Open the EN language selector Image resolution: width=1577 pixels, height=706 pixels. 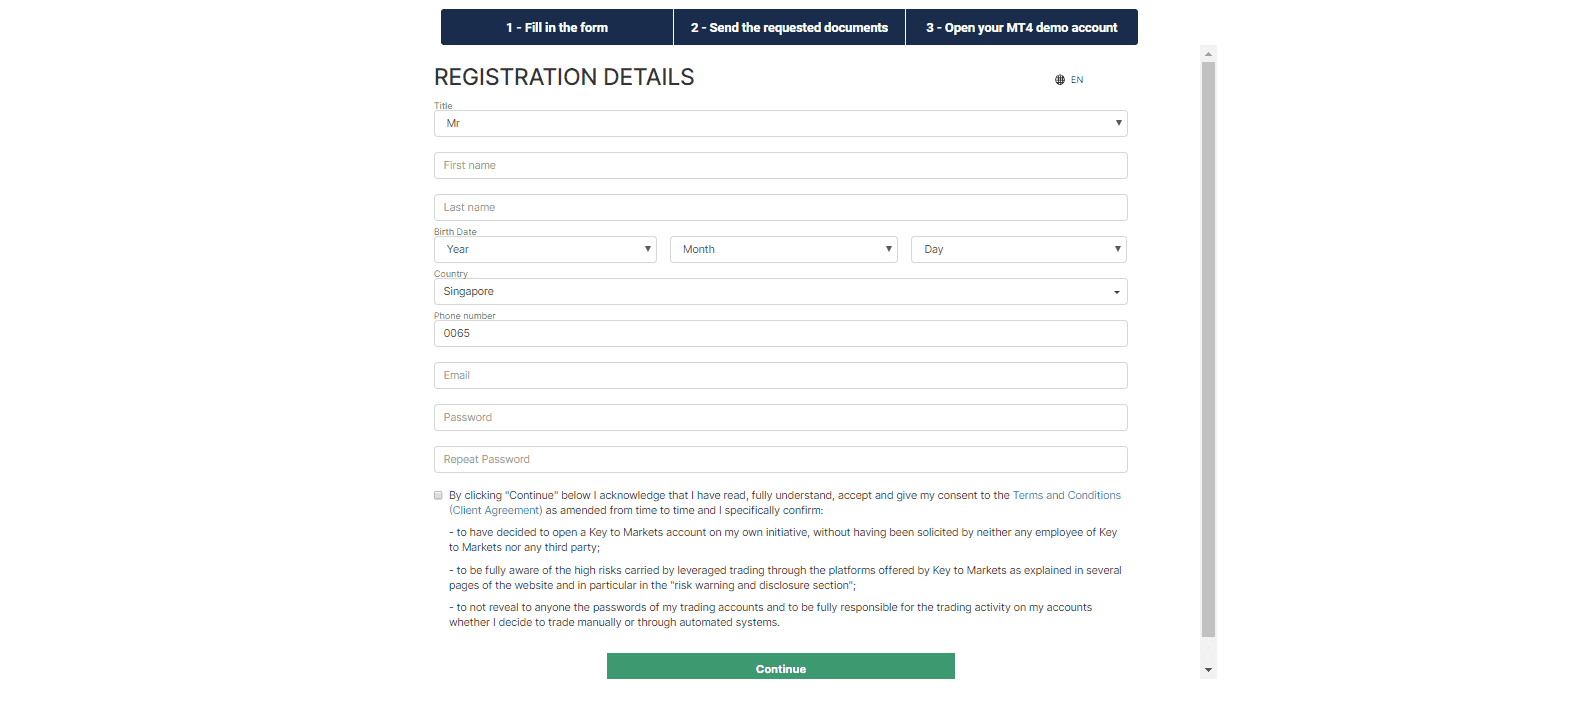1076,79
